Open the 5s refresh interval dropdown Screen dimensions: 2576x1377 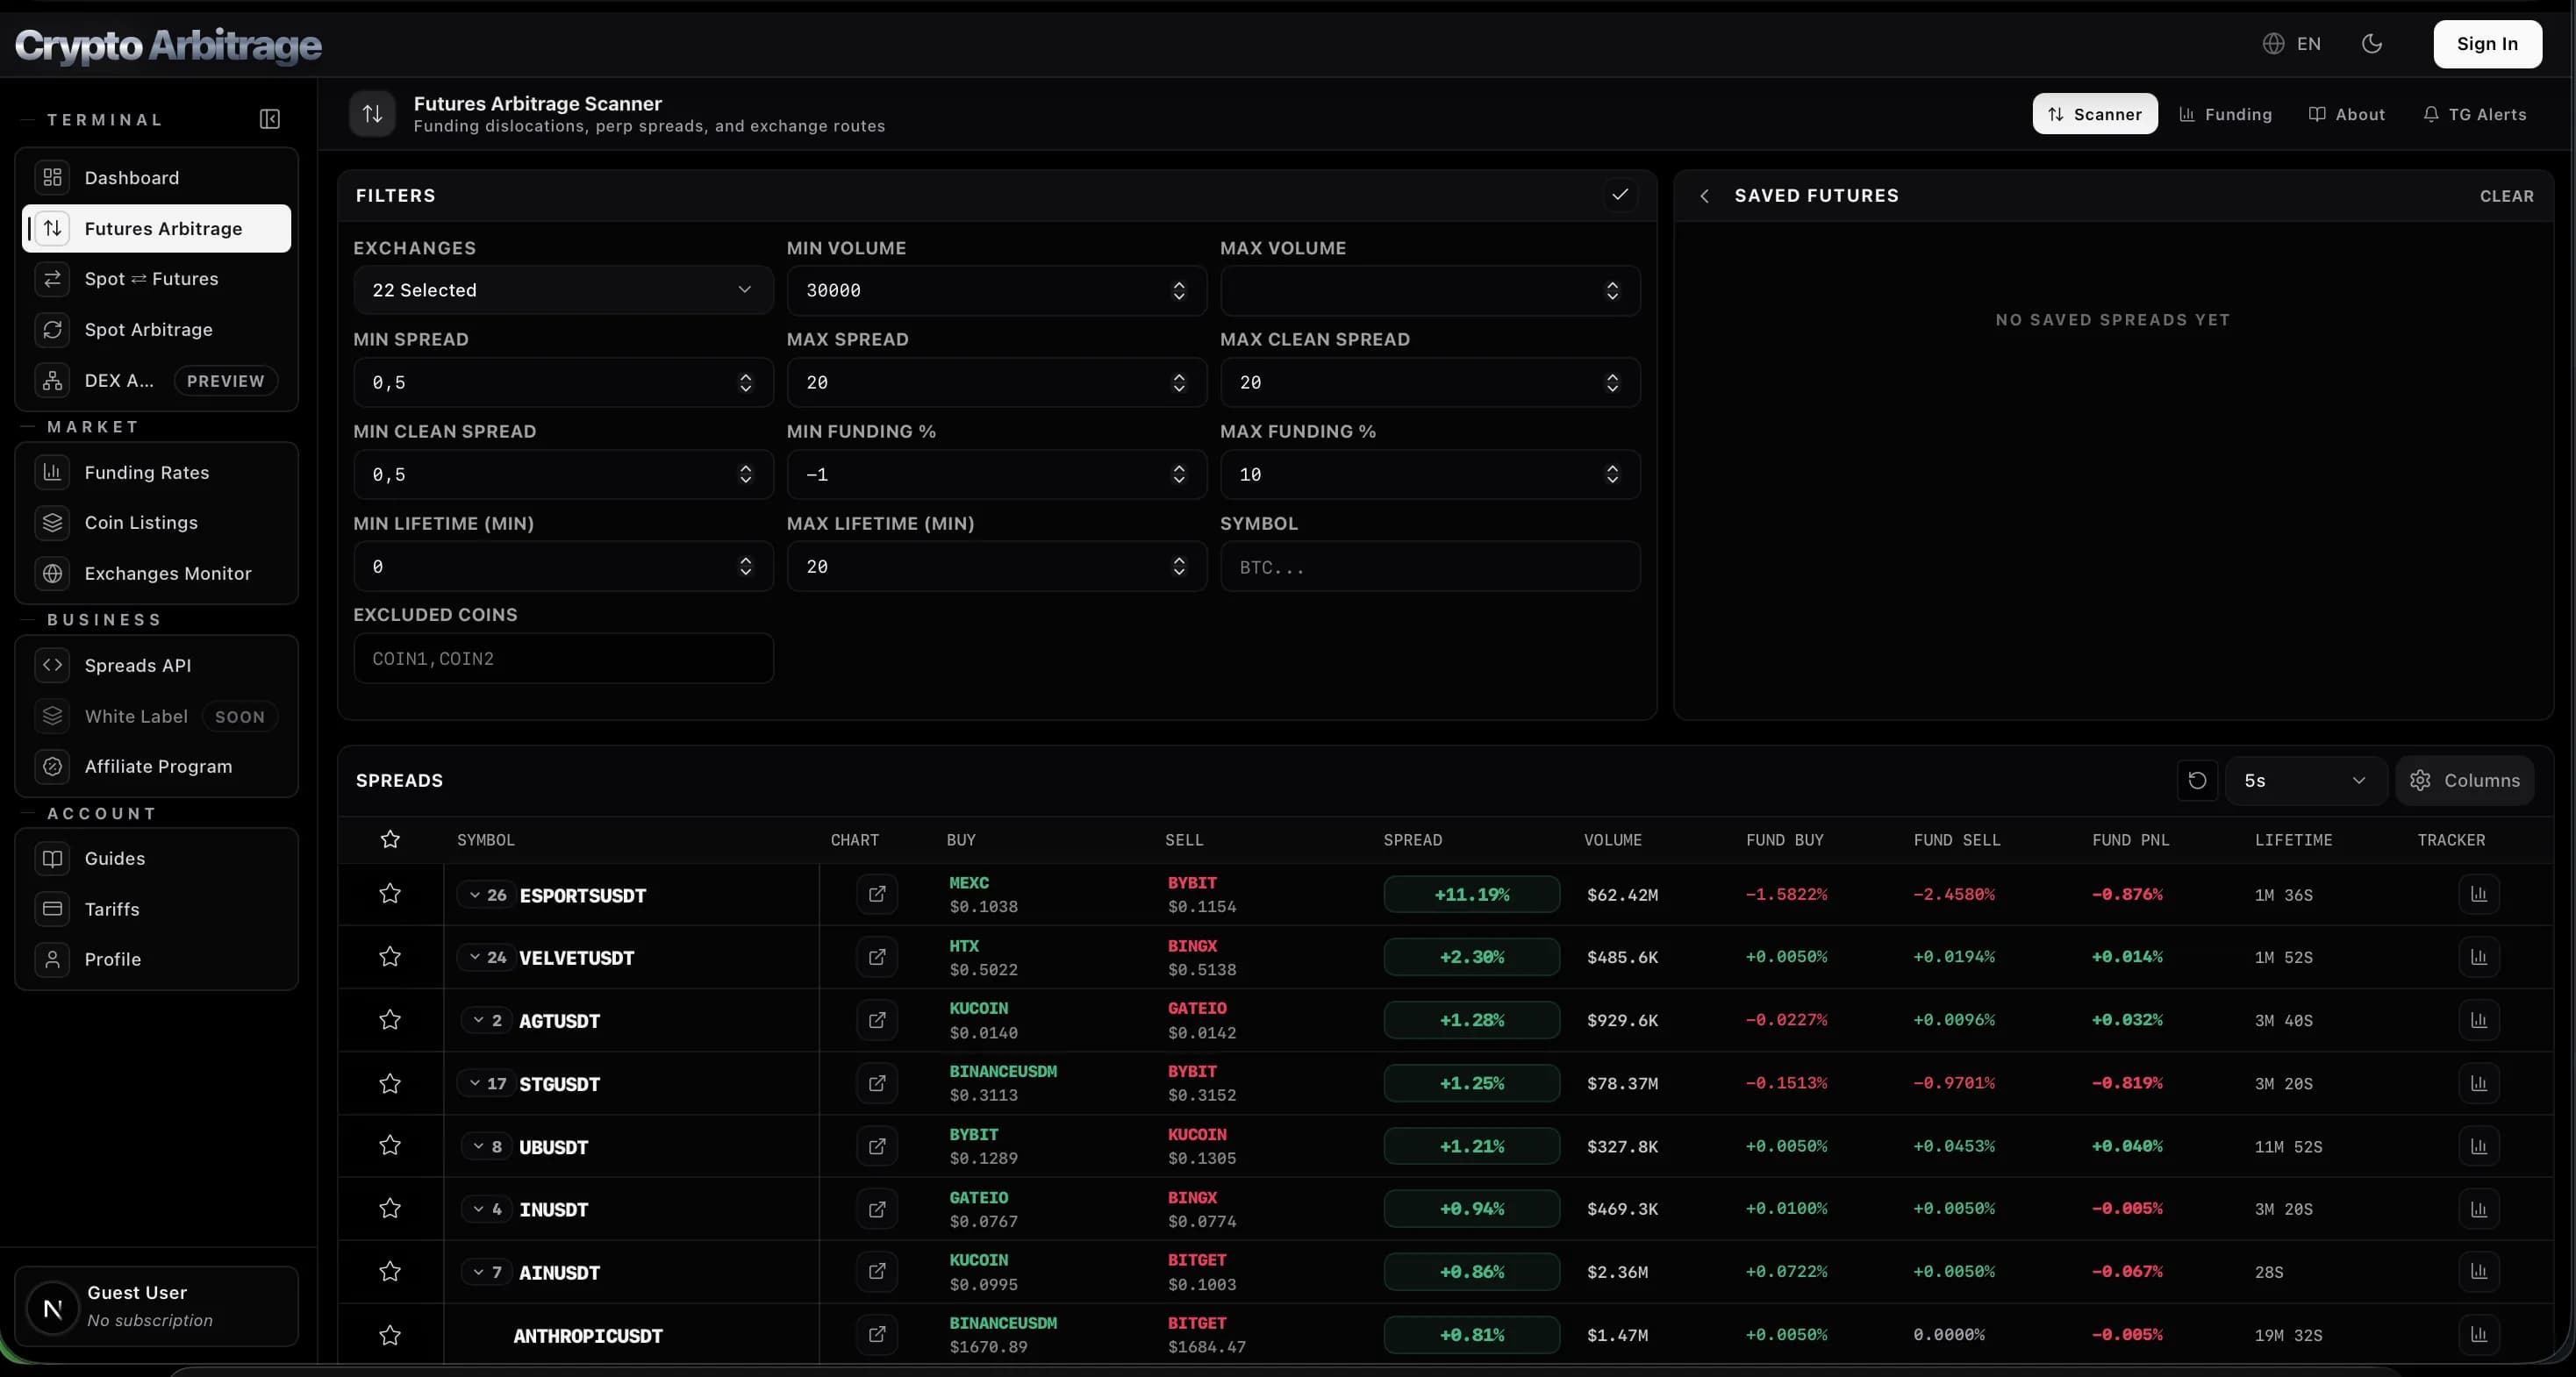(2306, 780)
